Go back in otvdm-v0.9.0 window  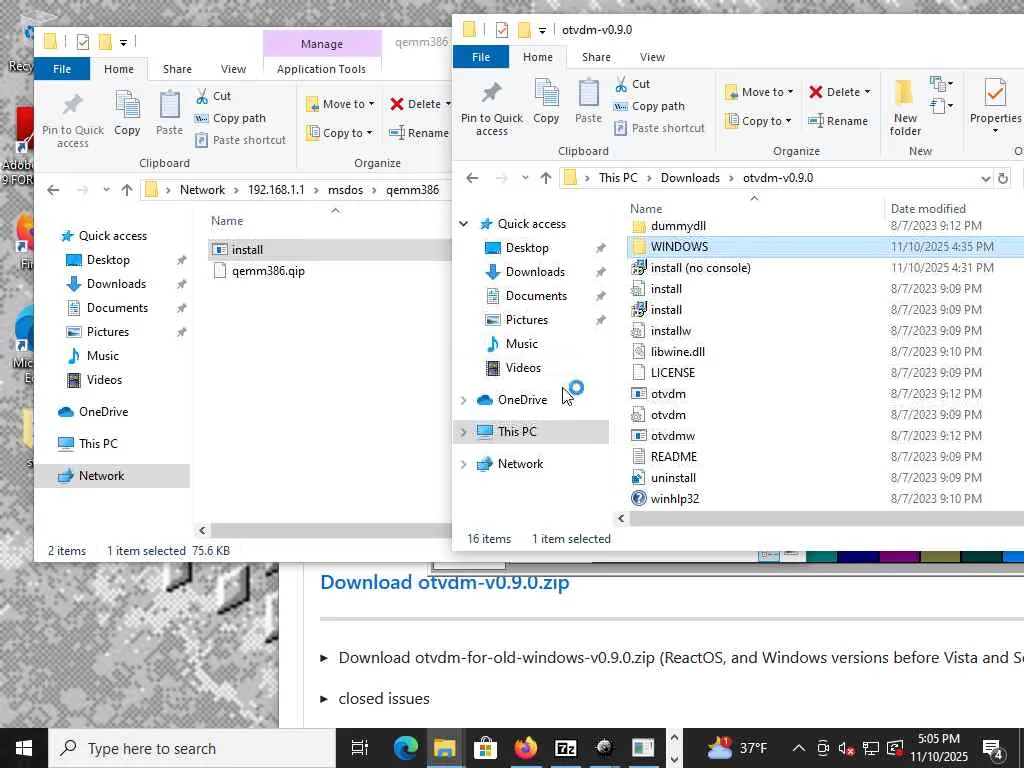[472, 178]
